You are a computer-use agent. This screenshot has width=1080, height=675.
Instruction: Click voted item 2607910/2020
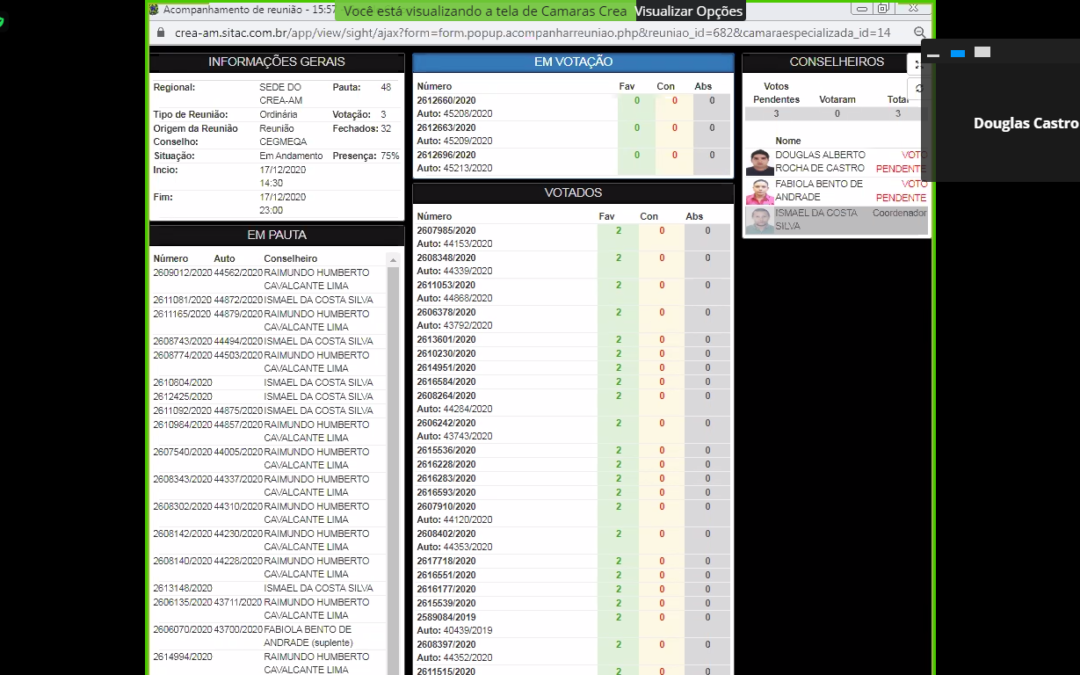[x=446, y=506]
